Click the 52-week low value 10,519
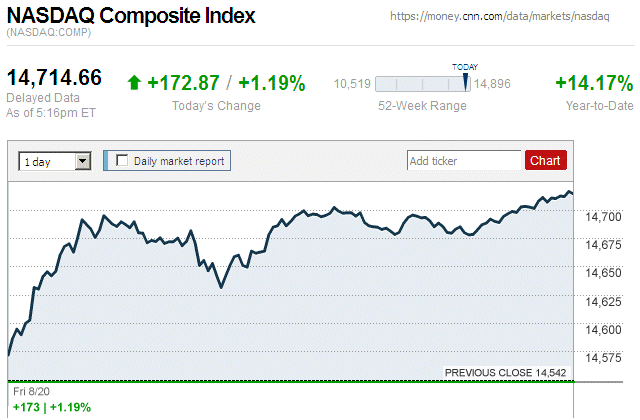The image size is (640, 420). [352, 84]
